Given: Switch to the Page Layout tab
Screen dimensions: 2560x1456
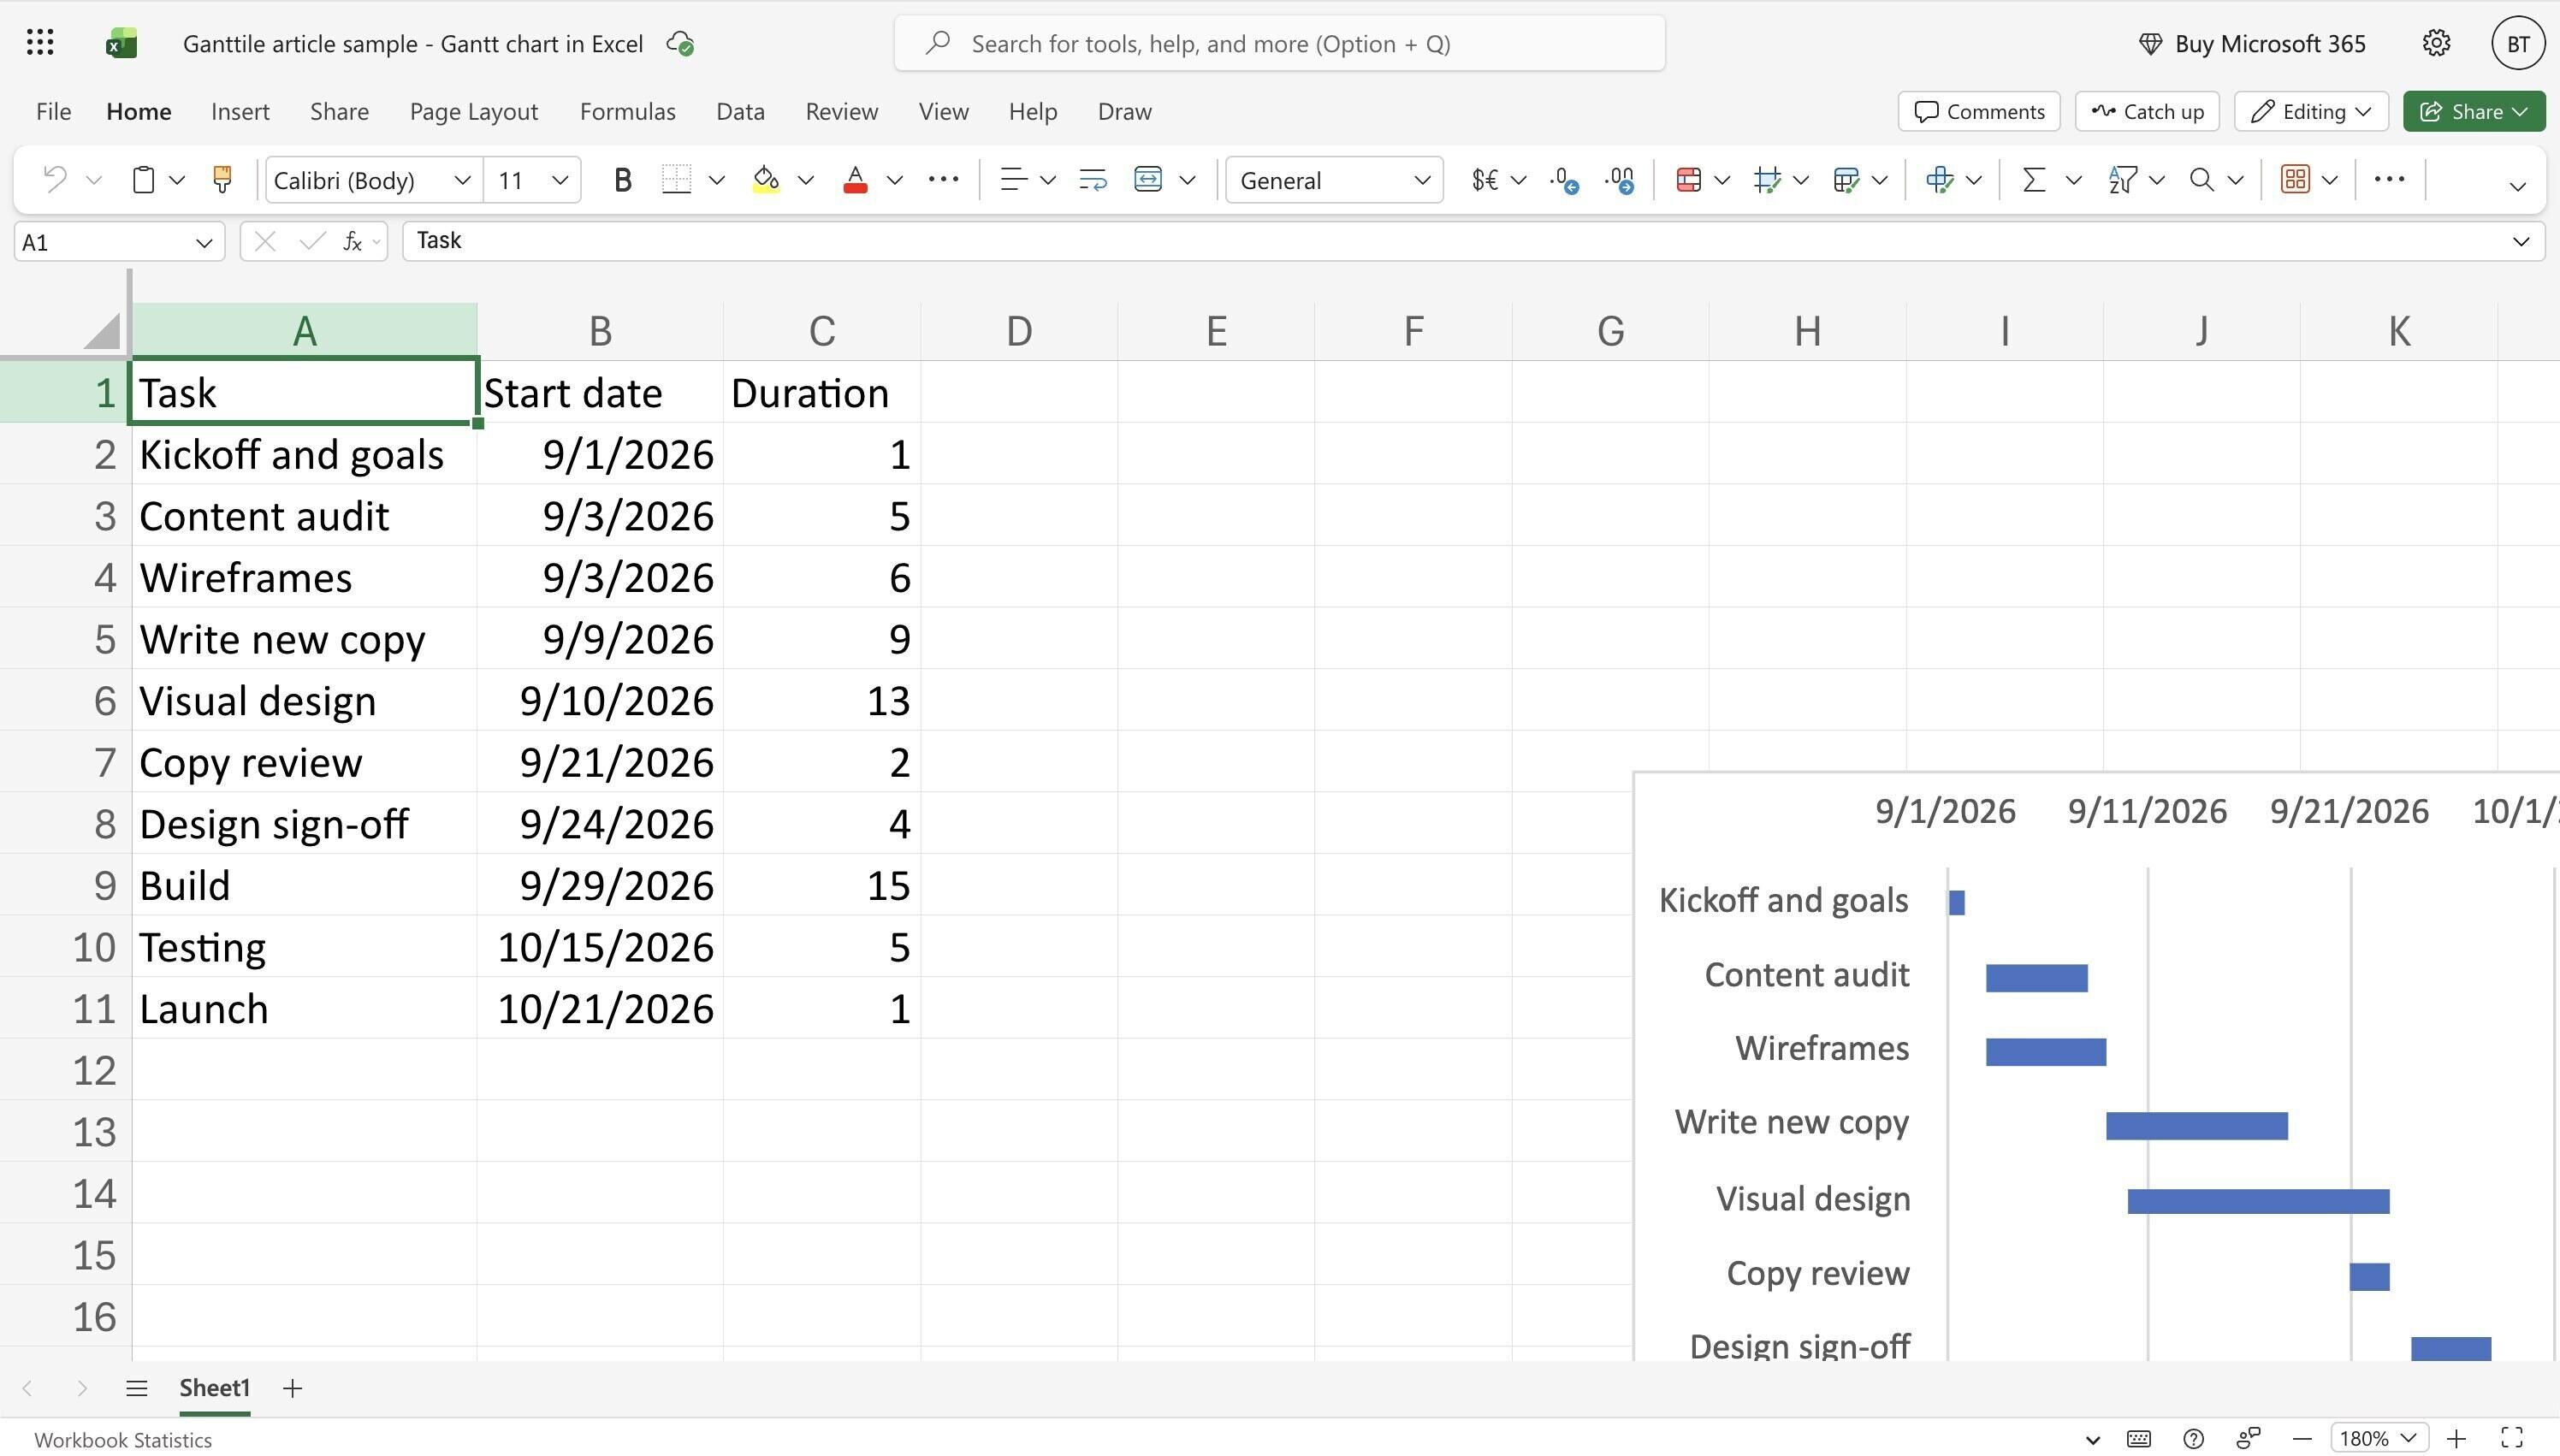Looking at the screenshot, I should click(x=473, y=111).
